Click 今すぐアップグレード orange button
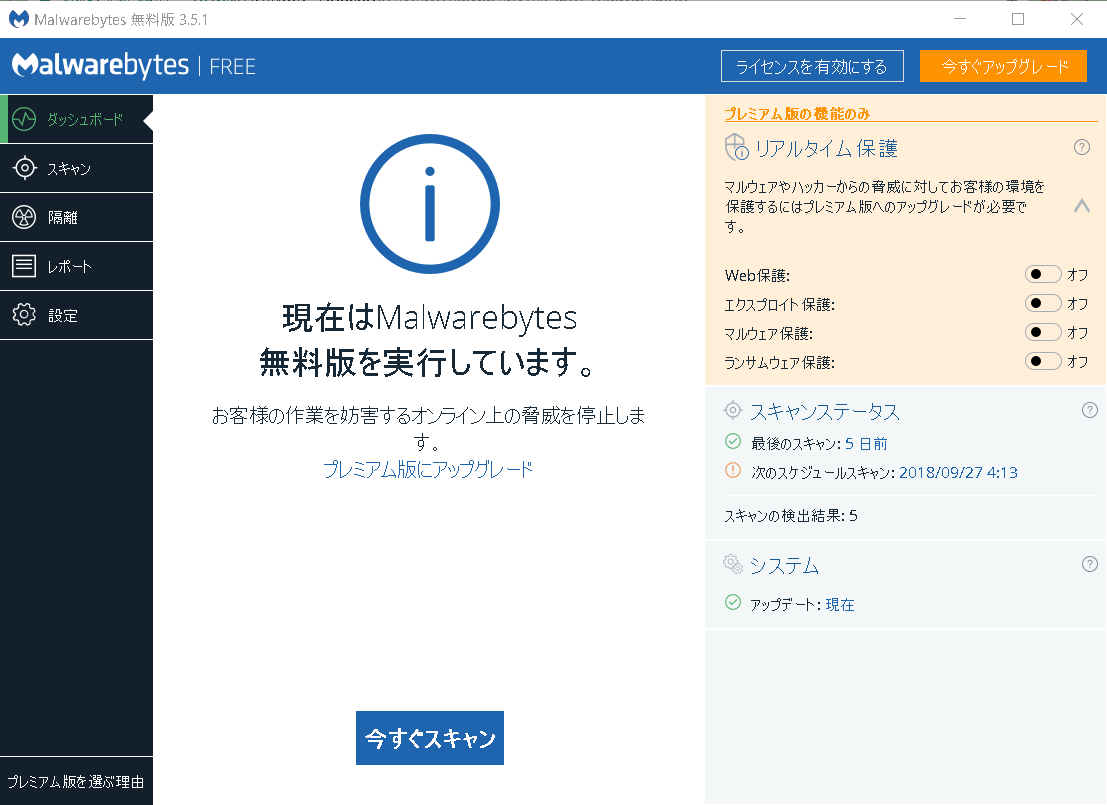 coord(1003,66)
